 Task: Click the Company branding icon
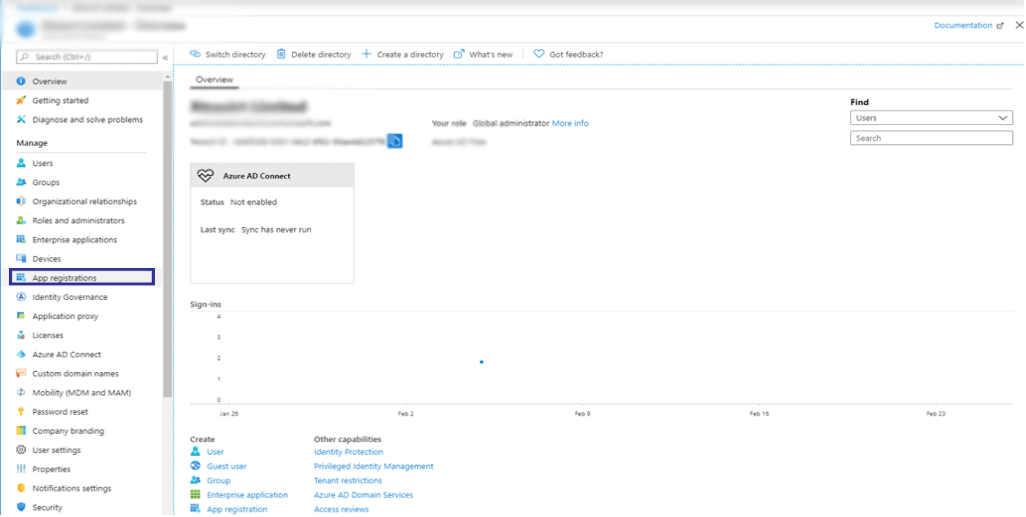tap(21, 431)
